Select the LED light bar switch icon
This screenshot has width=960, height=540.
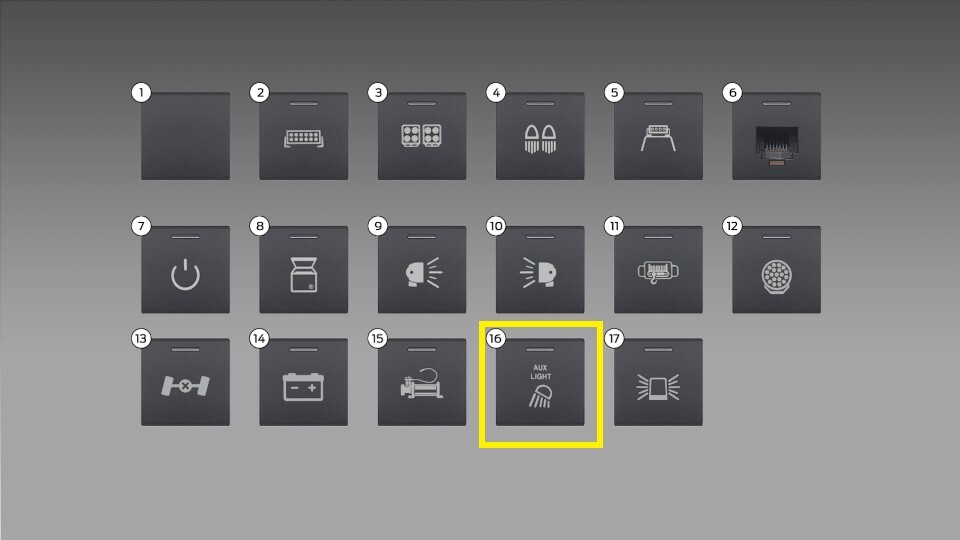(304, 136)
